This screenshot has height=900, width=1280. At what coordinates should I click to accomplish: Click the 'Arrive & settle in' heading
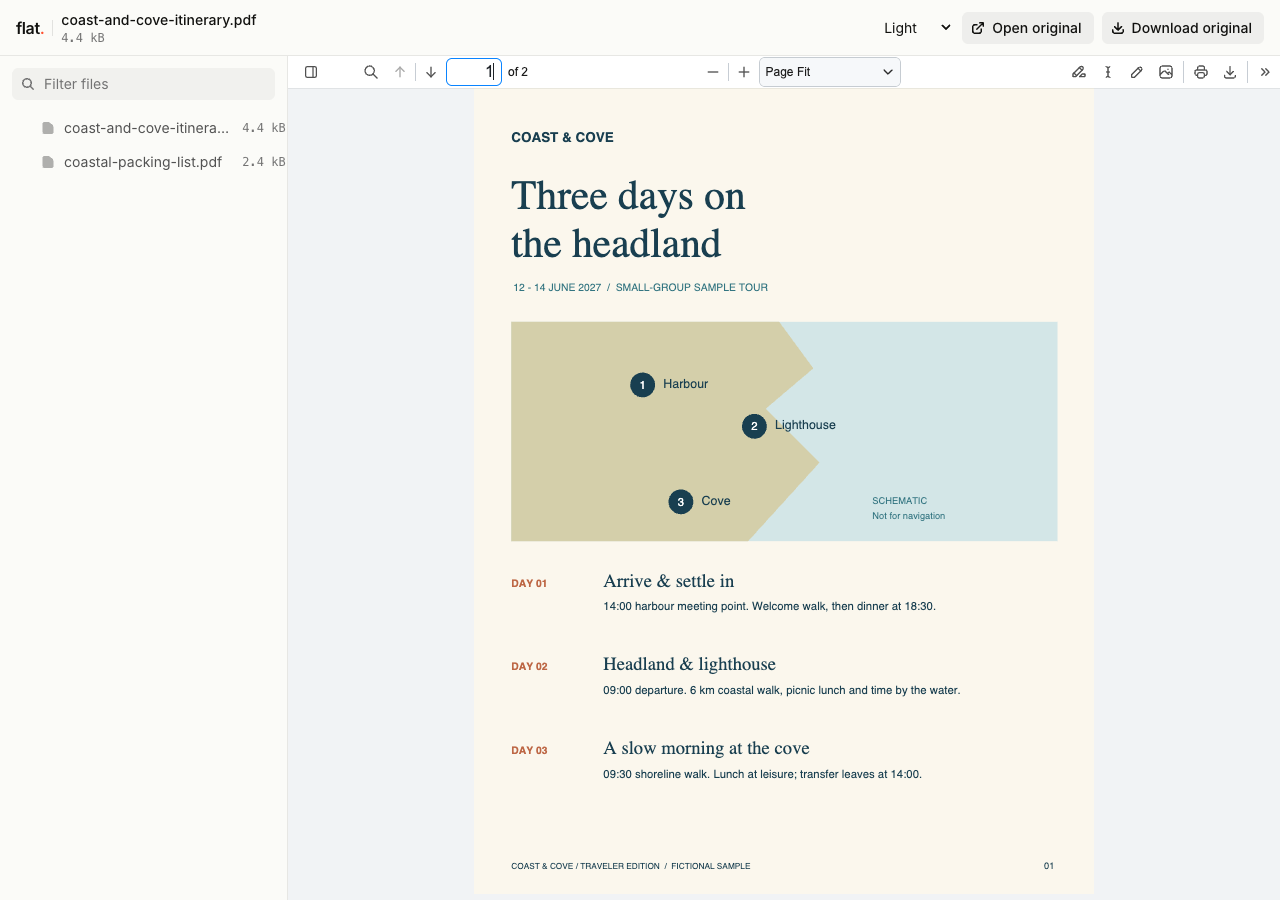click(669, 581)
